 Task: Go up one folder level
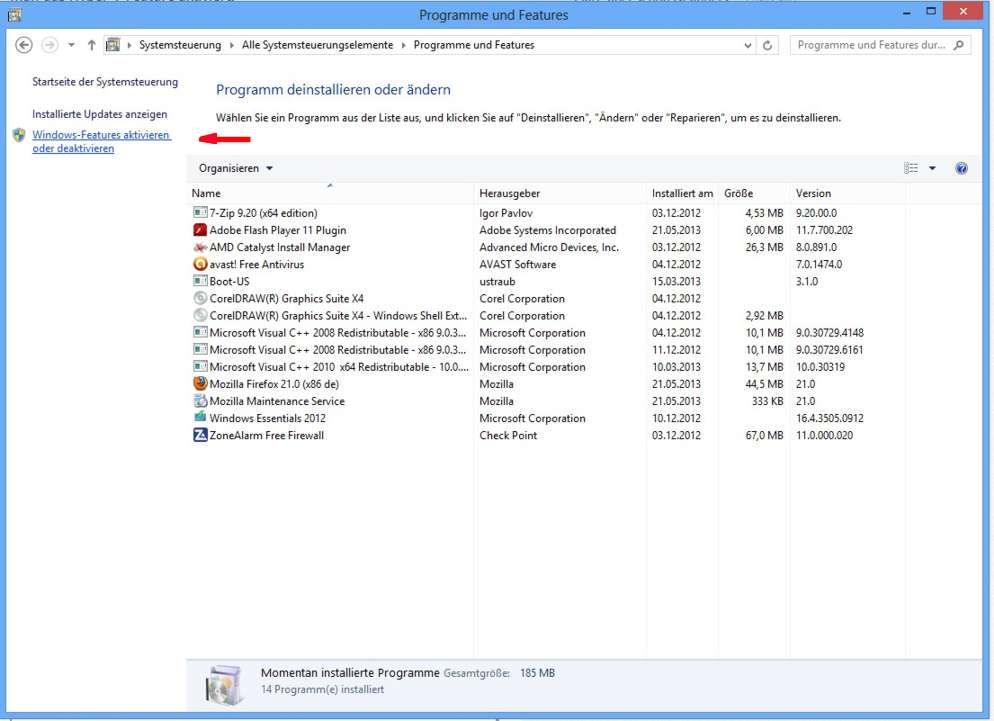pyautogui.click(x=91, y=45)
